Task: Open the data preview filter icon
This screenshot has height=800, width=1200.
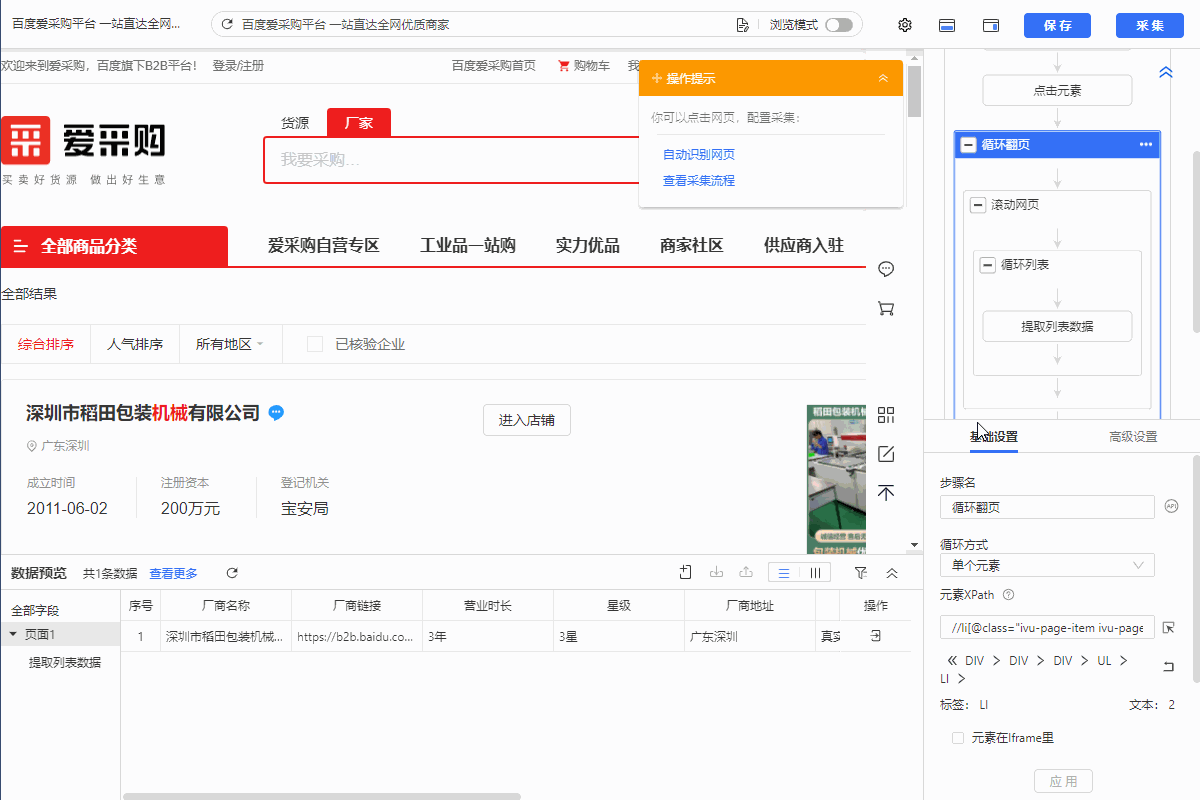Action: (x=861, y=573)
